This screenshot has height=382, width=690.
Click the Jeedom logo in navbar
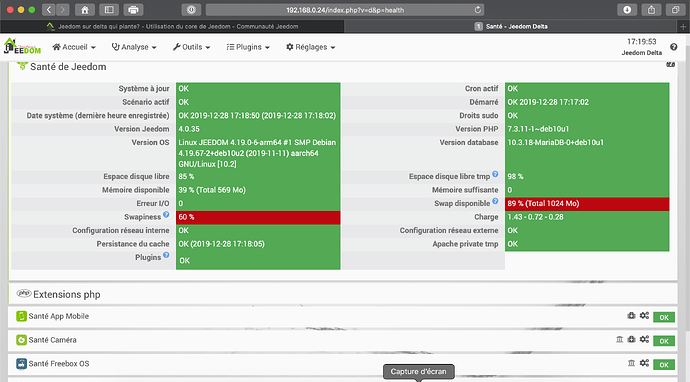coord(22,46)
